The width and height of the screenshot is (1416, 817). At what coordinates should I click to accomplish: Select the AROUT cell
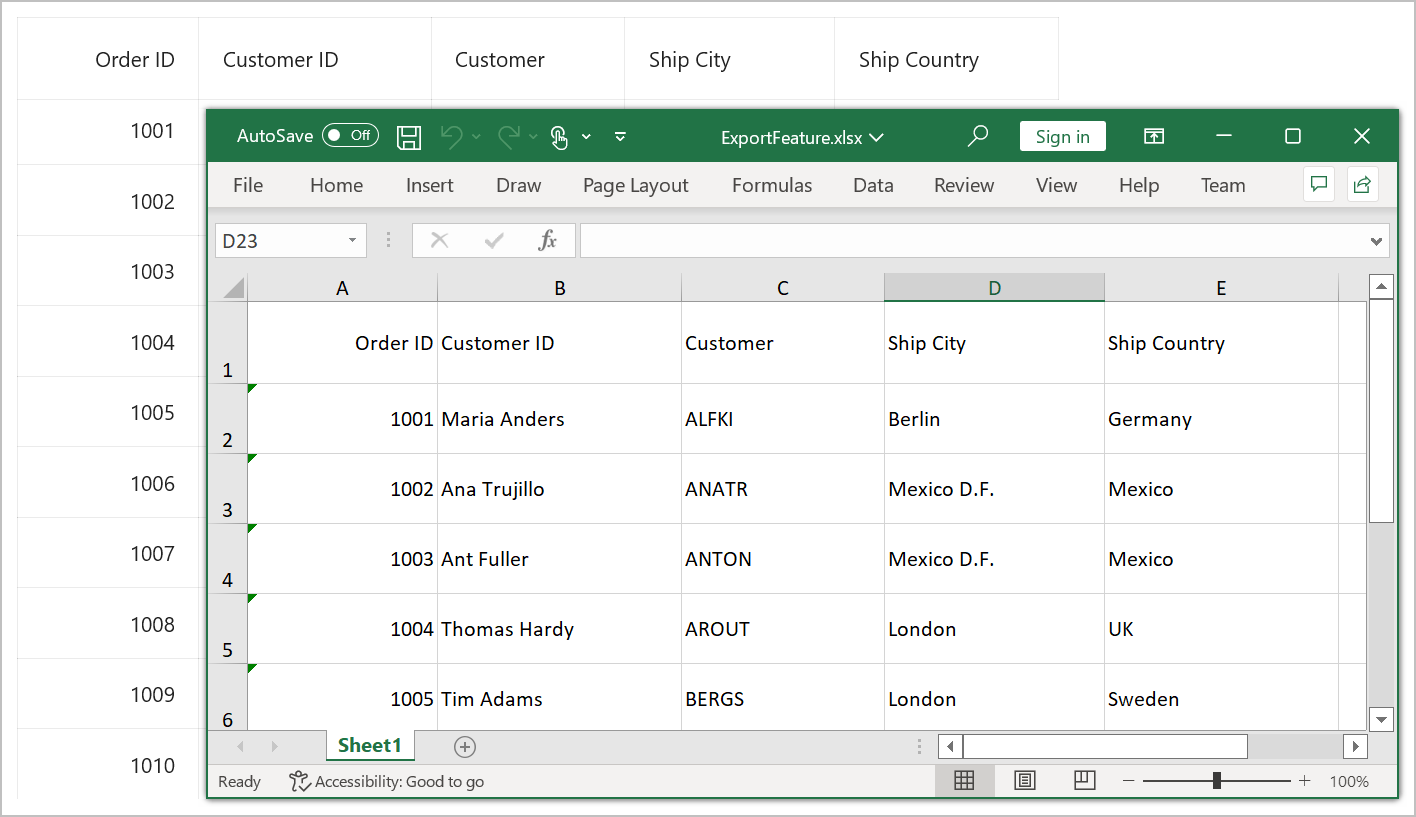[783, 629]
